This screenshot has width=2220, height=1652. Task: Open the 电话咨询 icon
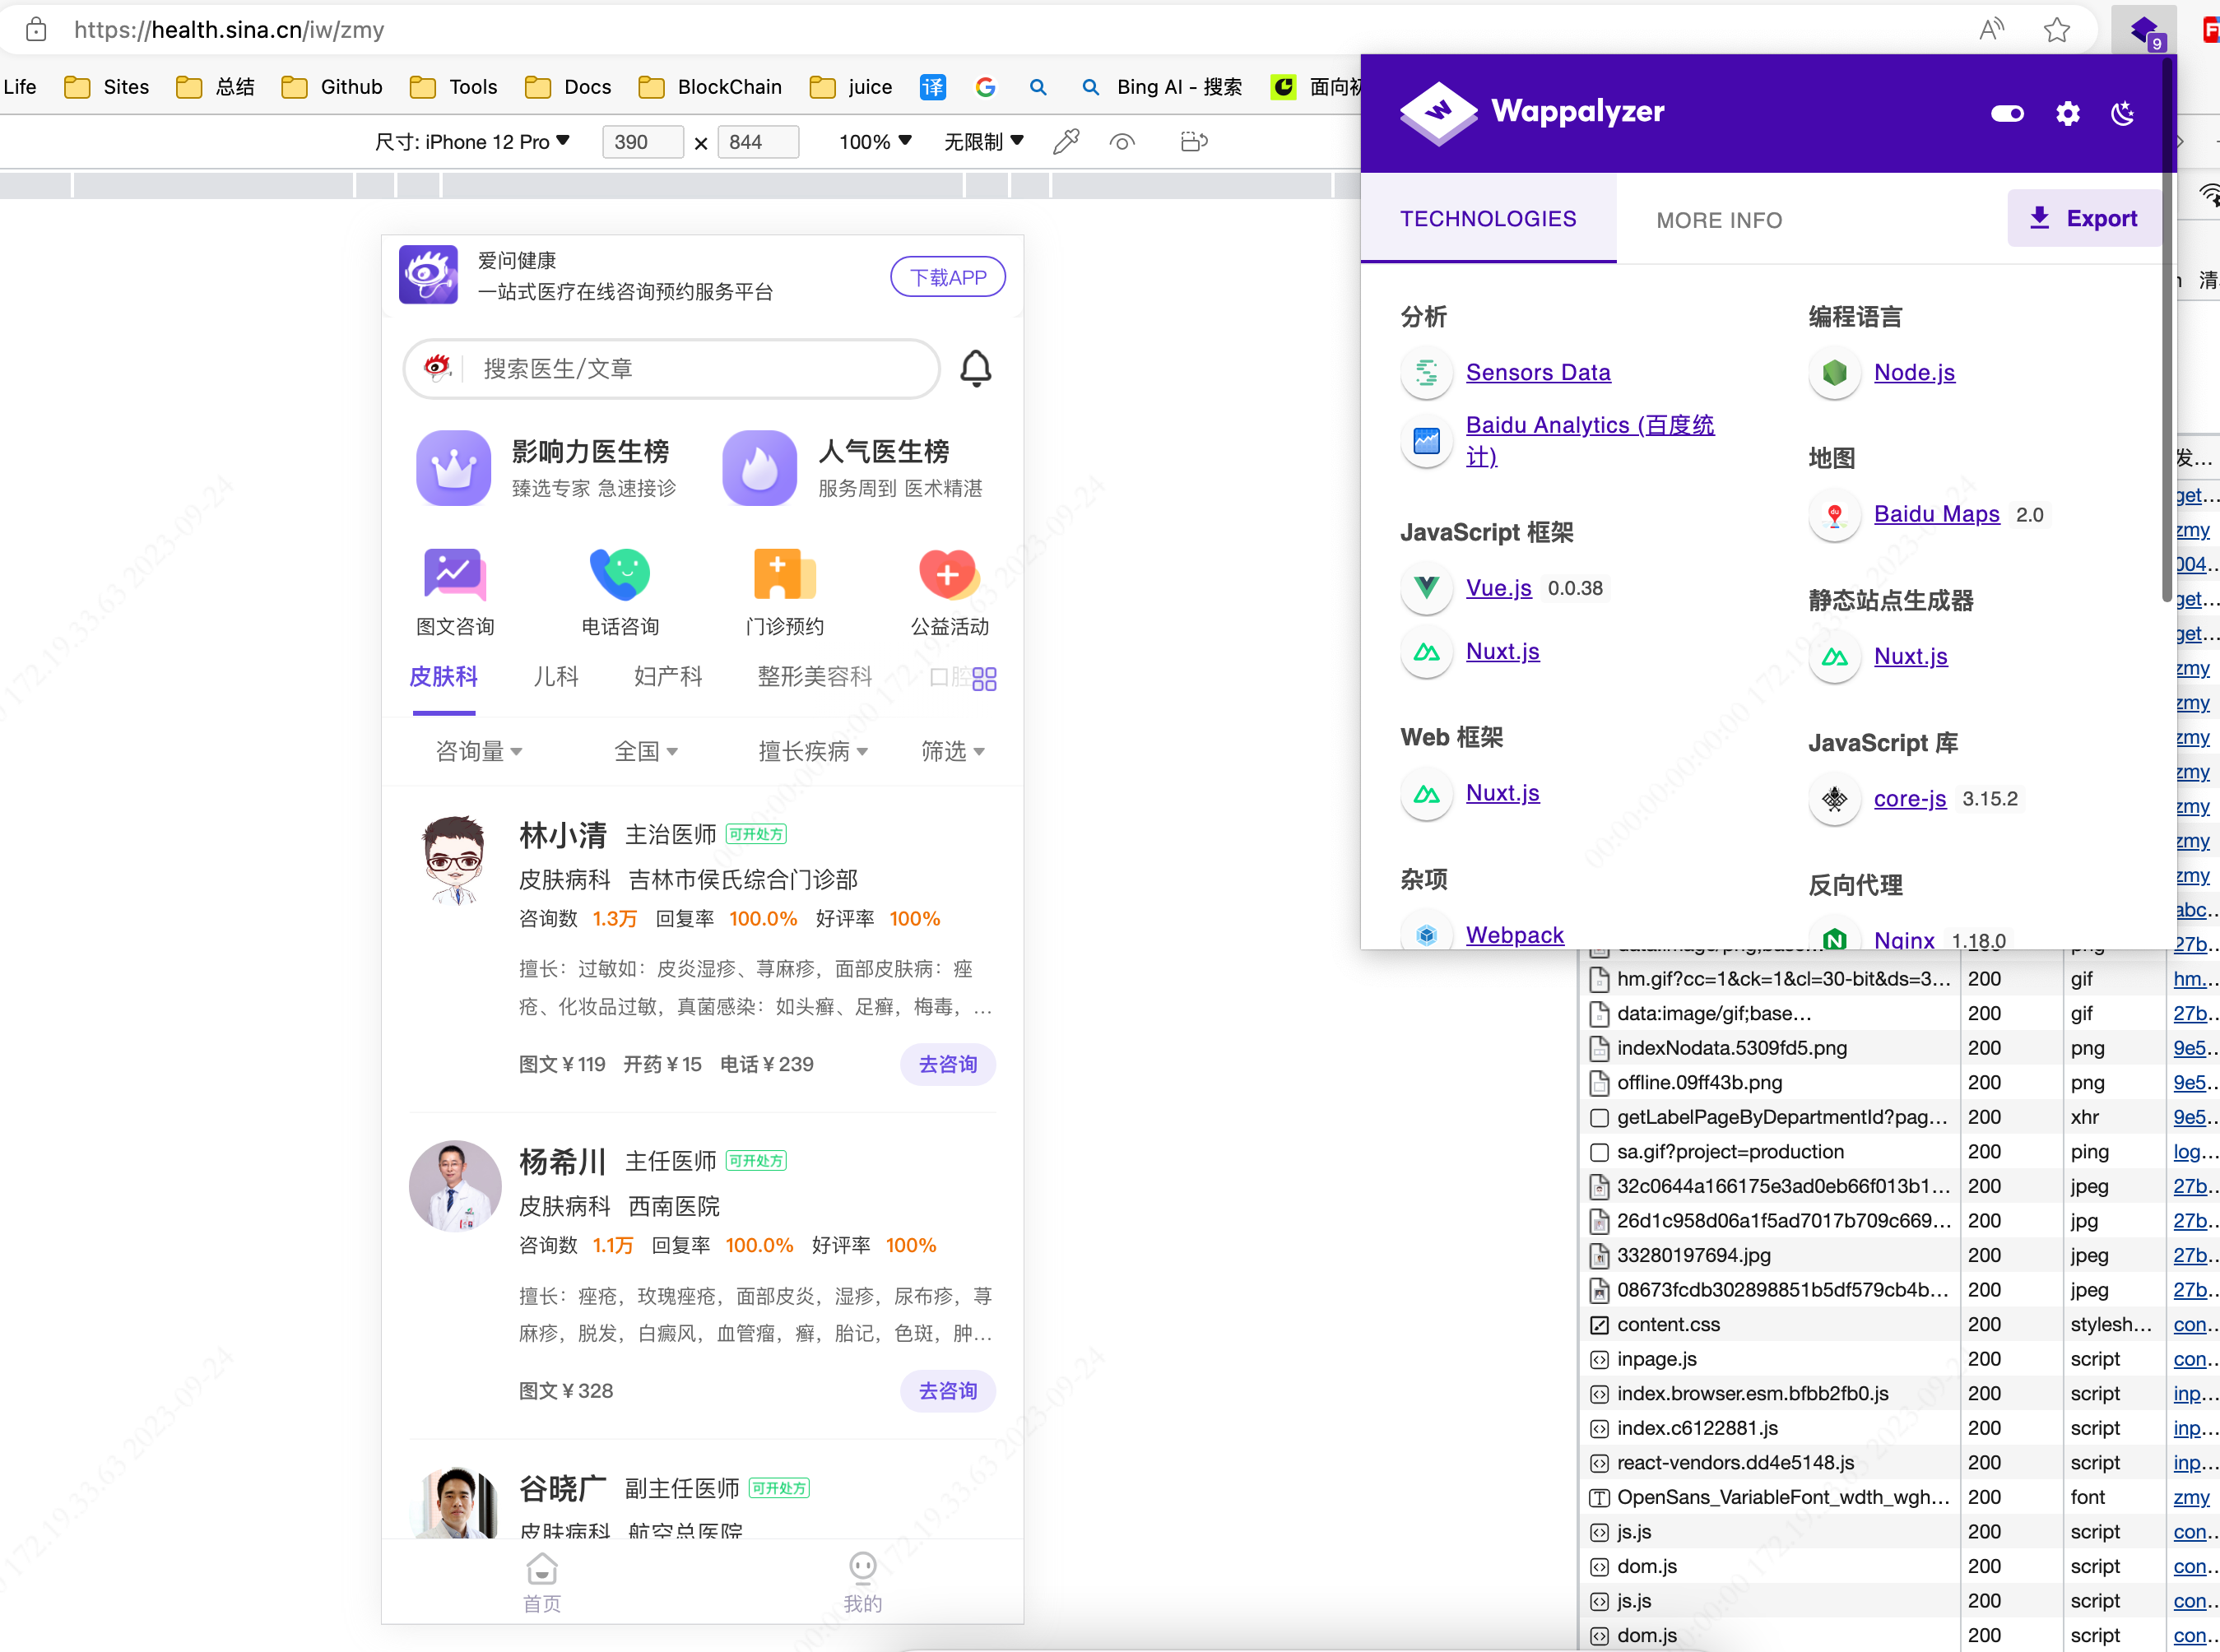[620, 574]
